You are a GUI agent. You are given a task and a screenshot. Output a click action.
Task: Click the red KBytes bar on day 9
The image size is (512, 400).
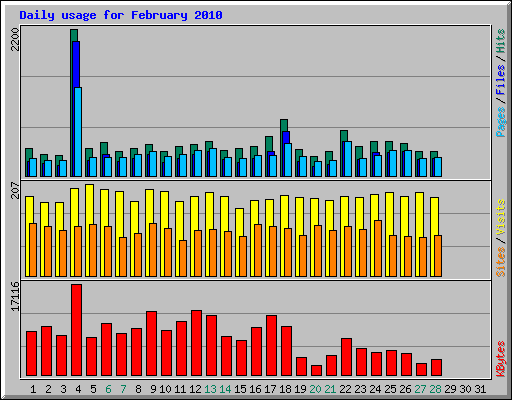(151, 344)
